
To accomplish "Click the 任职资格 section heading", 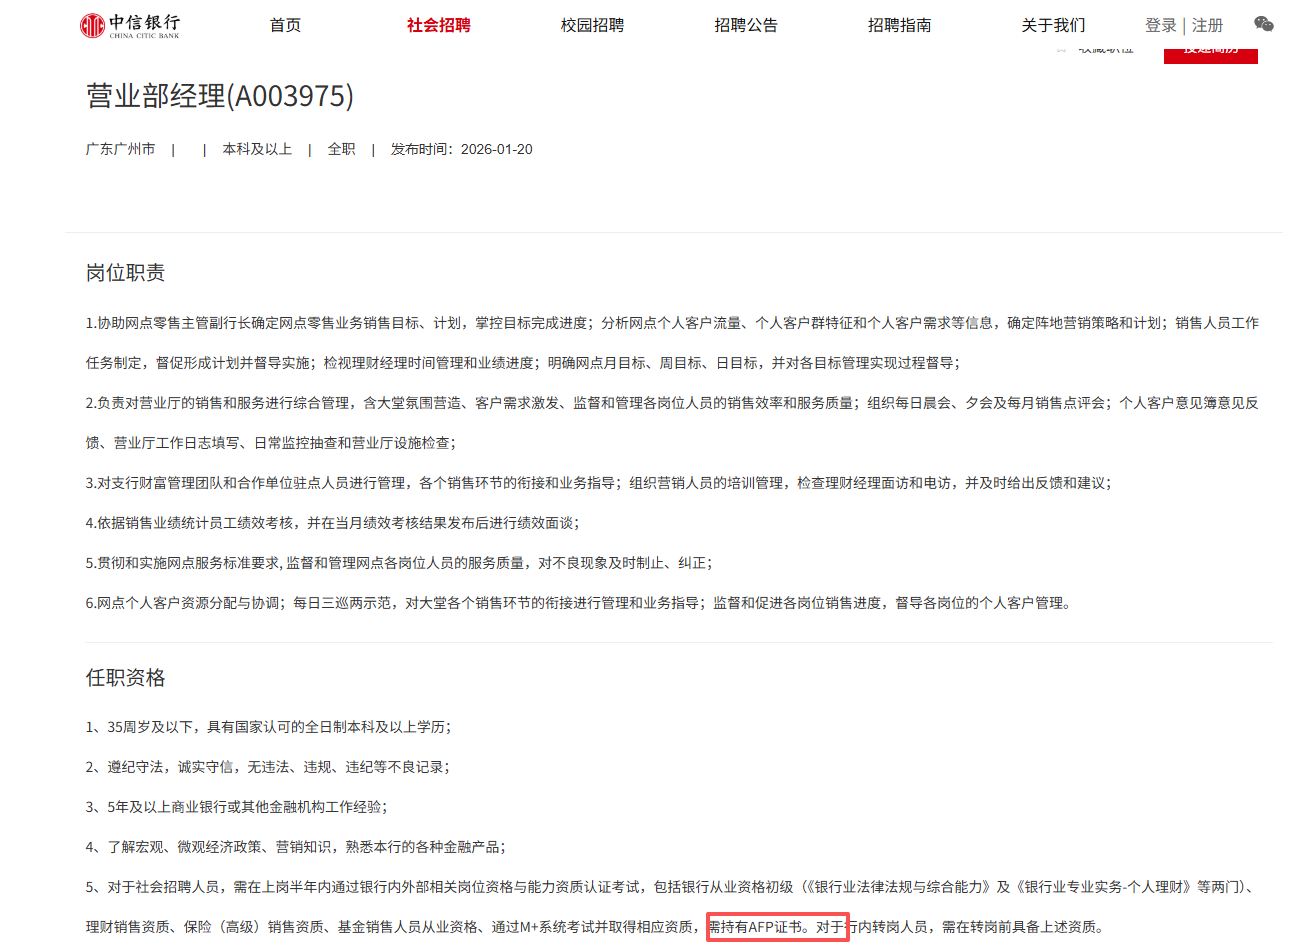I will tap(125, 678).
